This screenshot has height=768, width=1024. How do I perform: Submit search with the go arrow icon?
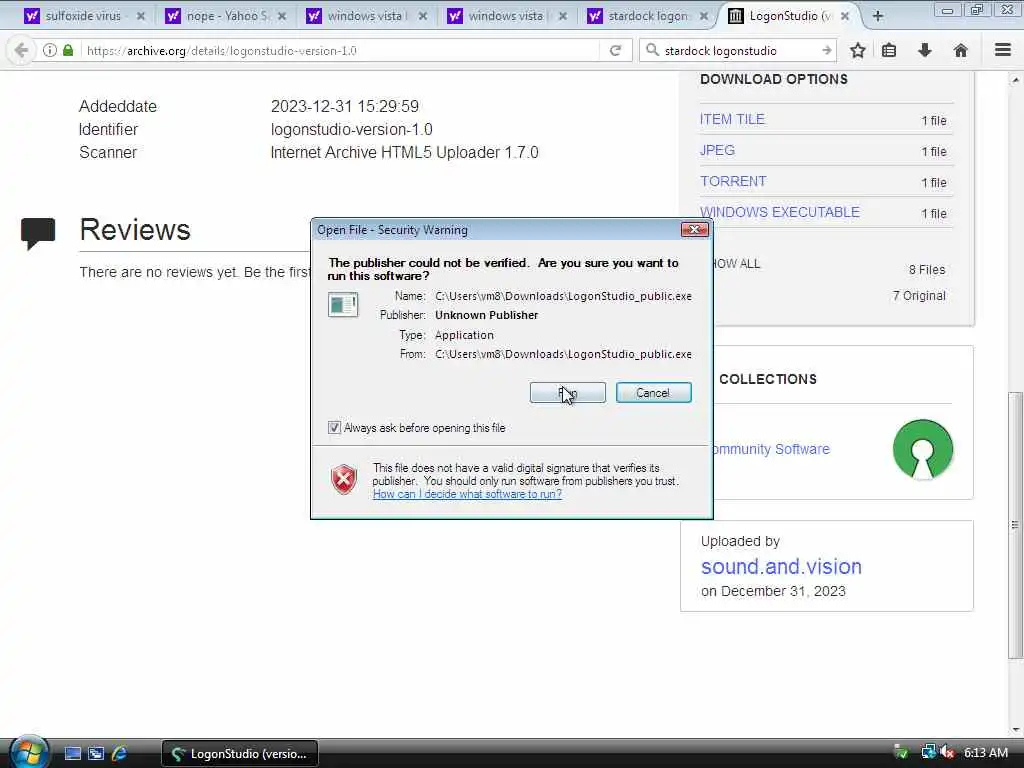point(827,50)
